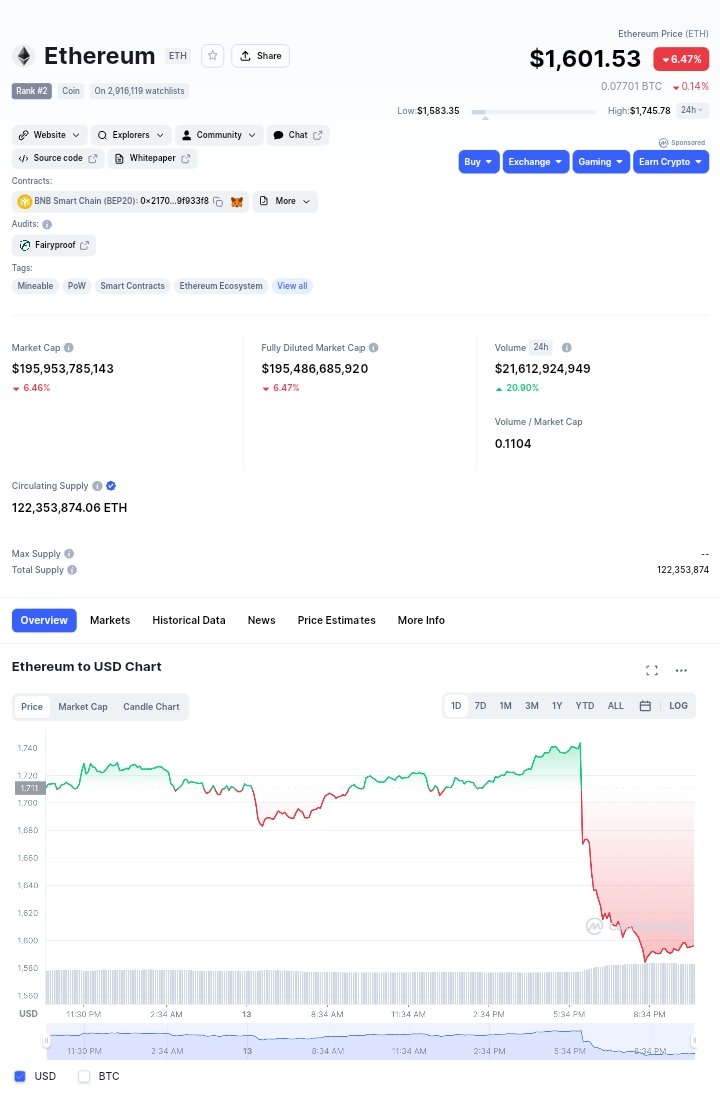Open the Price Estimates tab
The image size is (720, 1107).
tap(337, 621)
